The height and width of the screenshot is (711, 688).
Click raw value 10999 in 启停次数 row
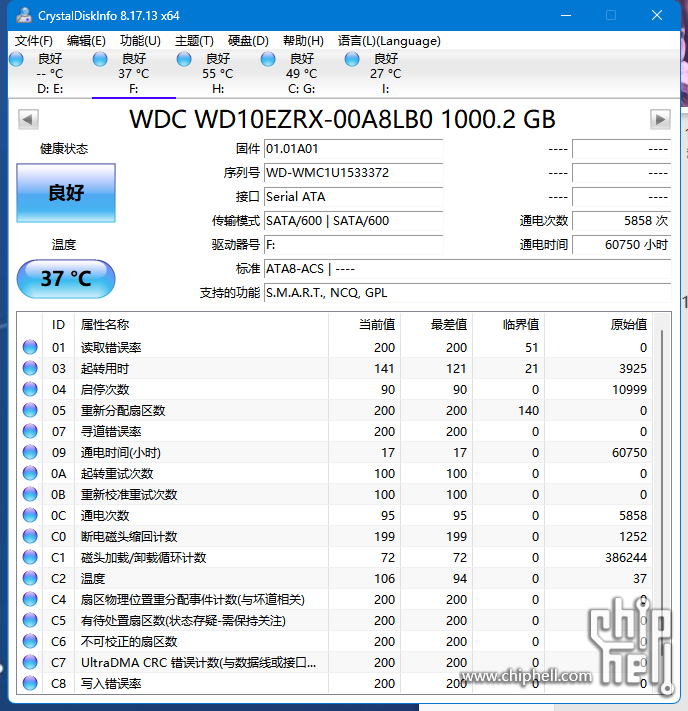point(629,389)
